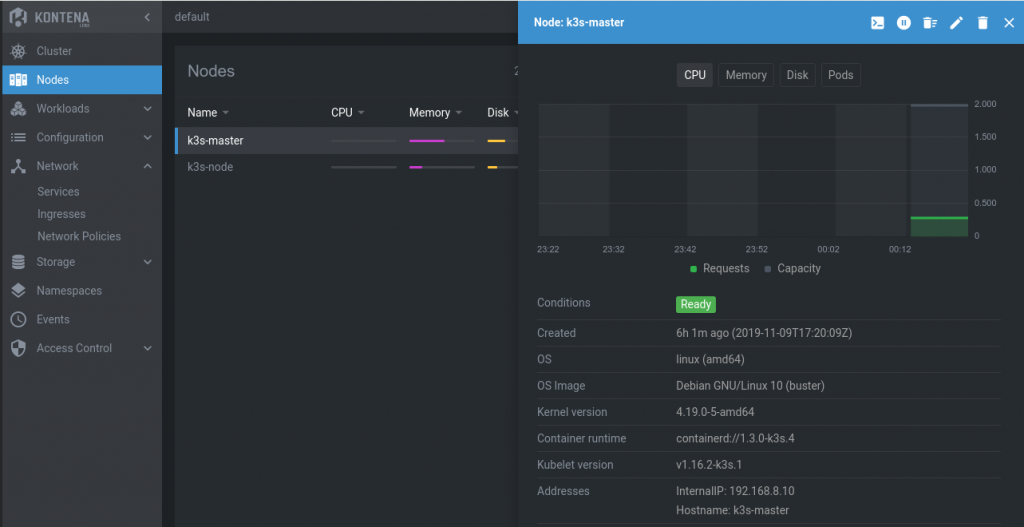Click the green Ready condition badge

(x=696, y=304)
